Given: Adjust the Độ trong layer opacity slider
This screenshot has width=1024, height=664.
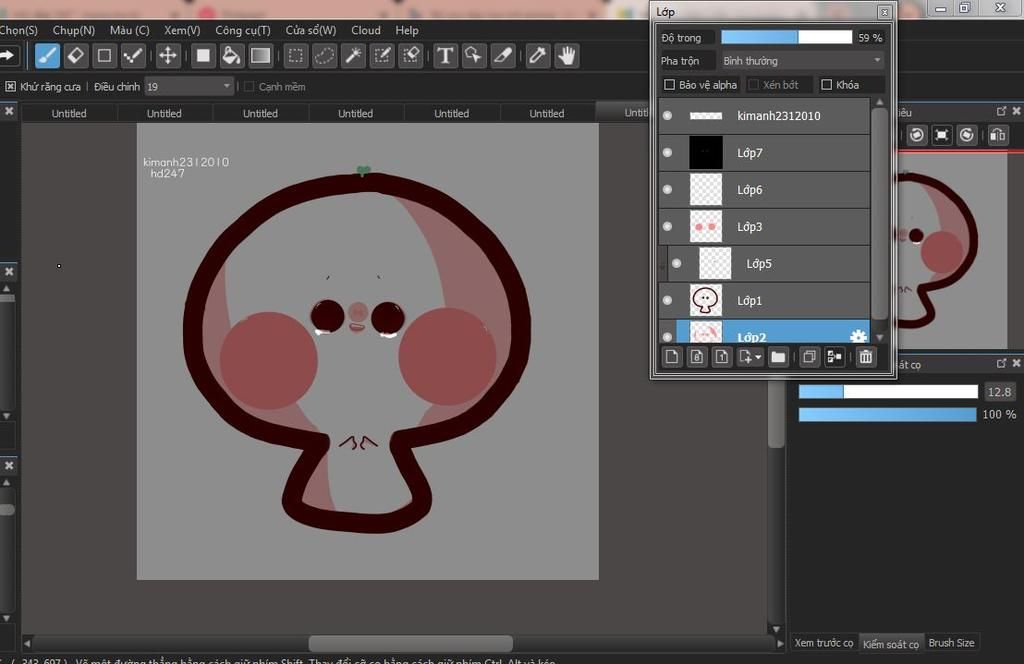Looking at the screenshot, I should (x=786, y=37).
